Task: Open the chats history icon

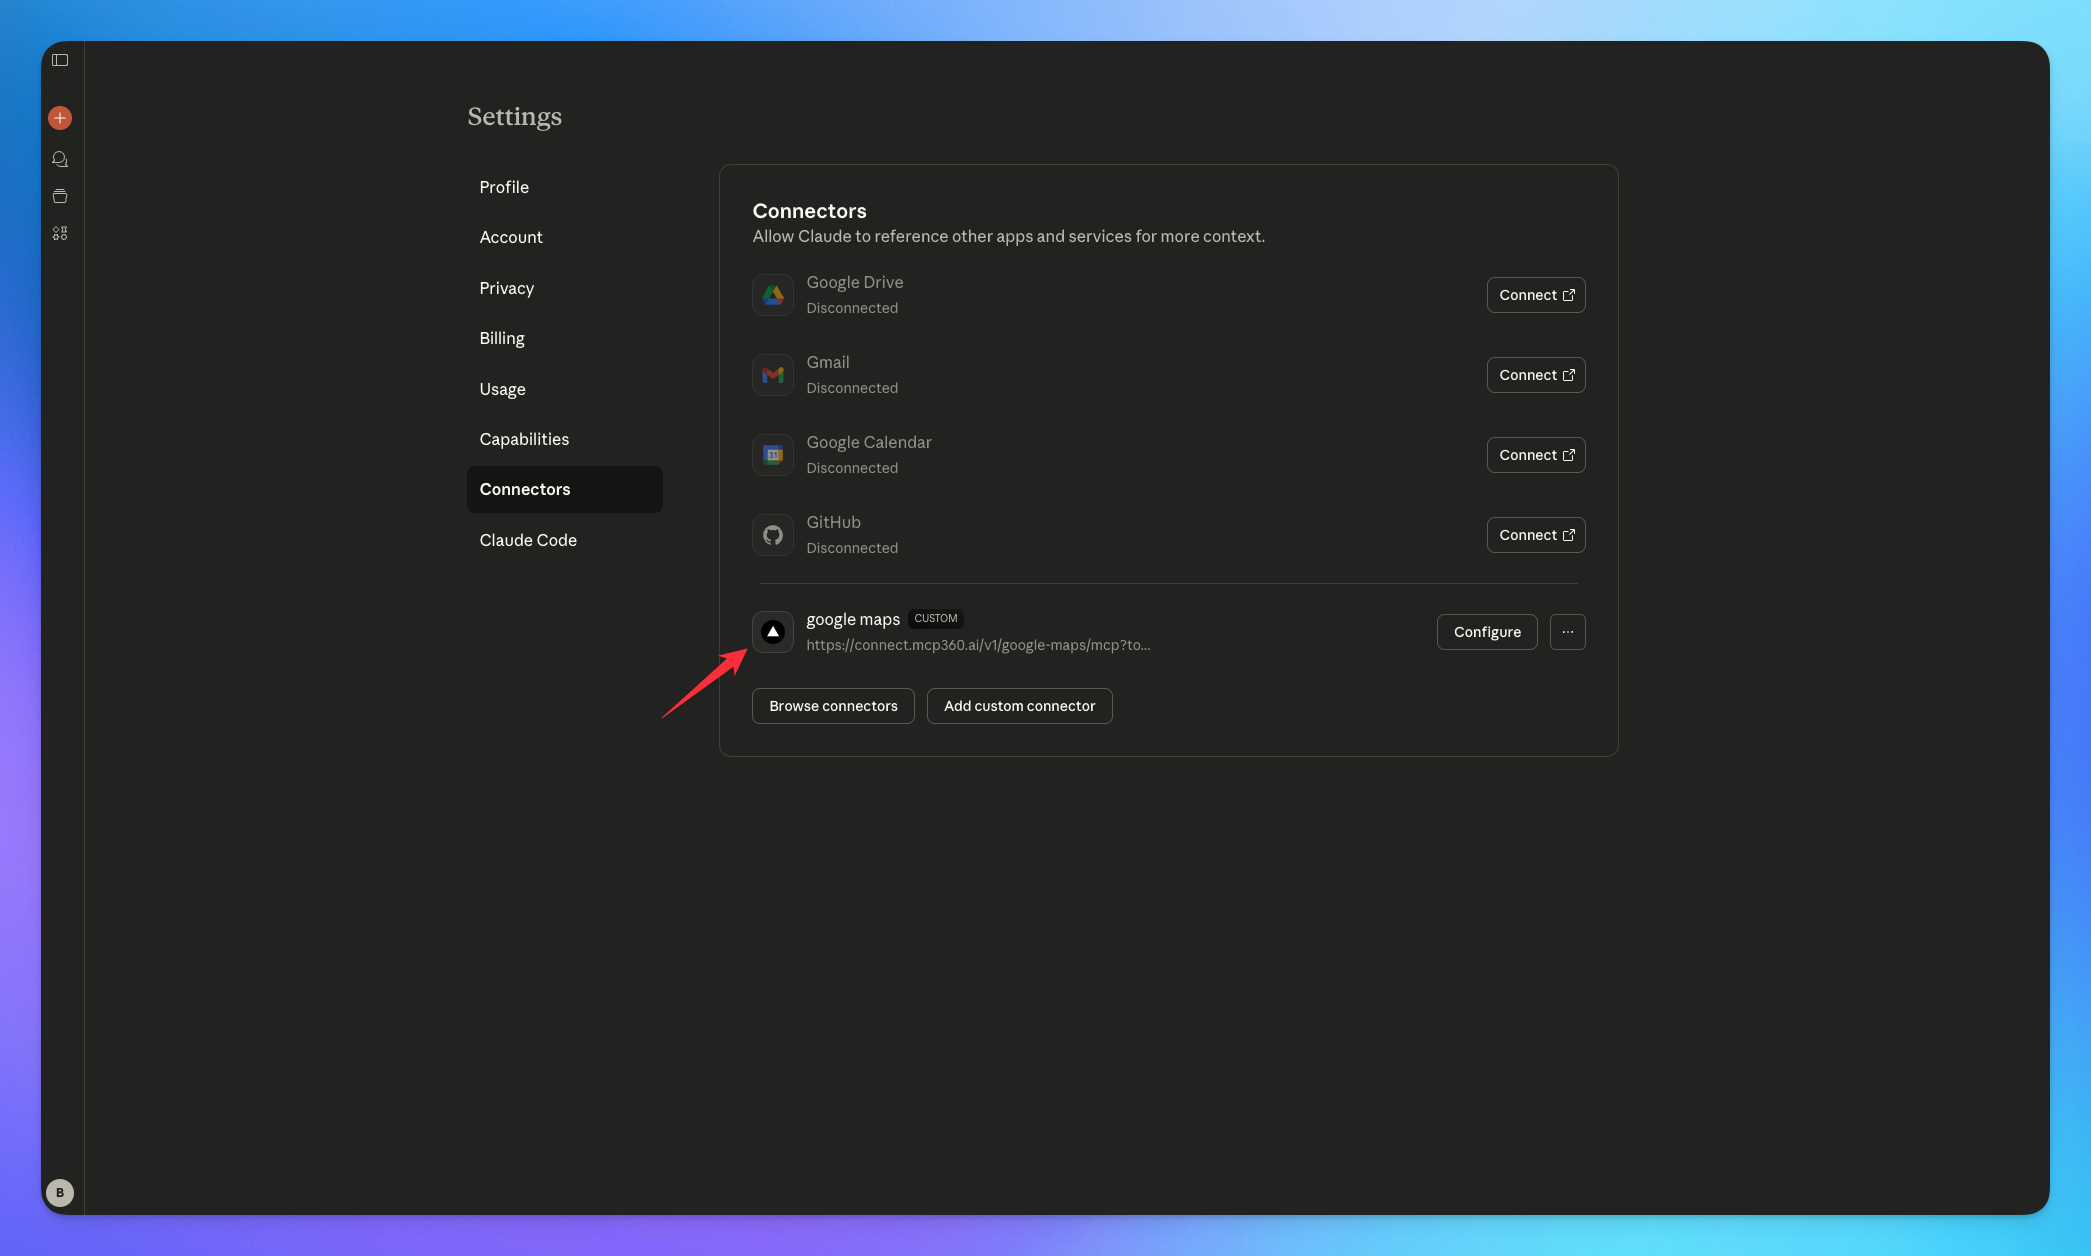Action: click(60, 159)
